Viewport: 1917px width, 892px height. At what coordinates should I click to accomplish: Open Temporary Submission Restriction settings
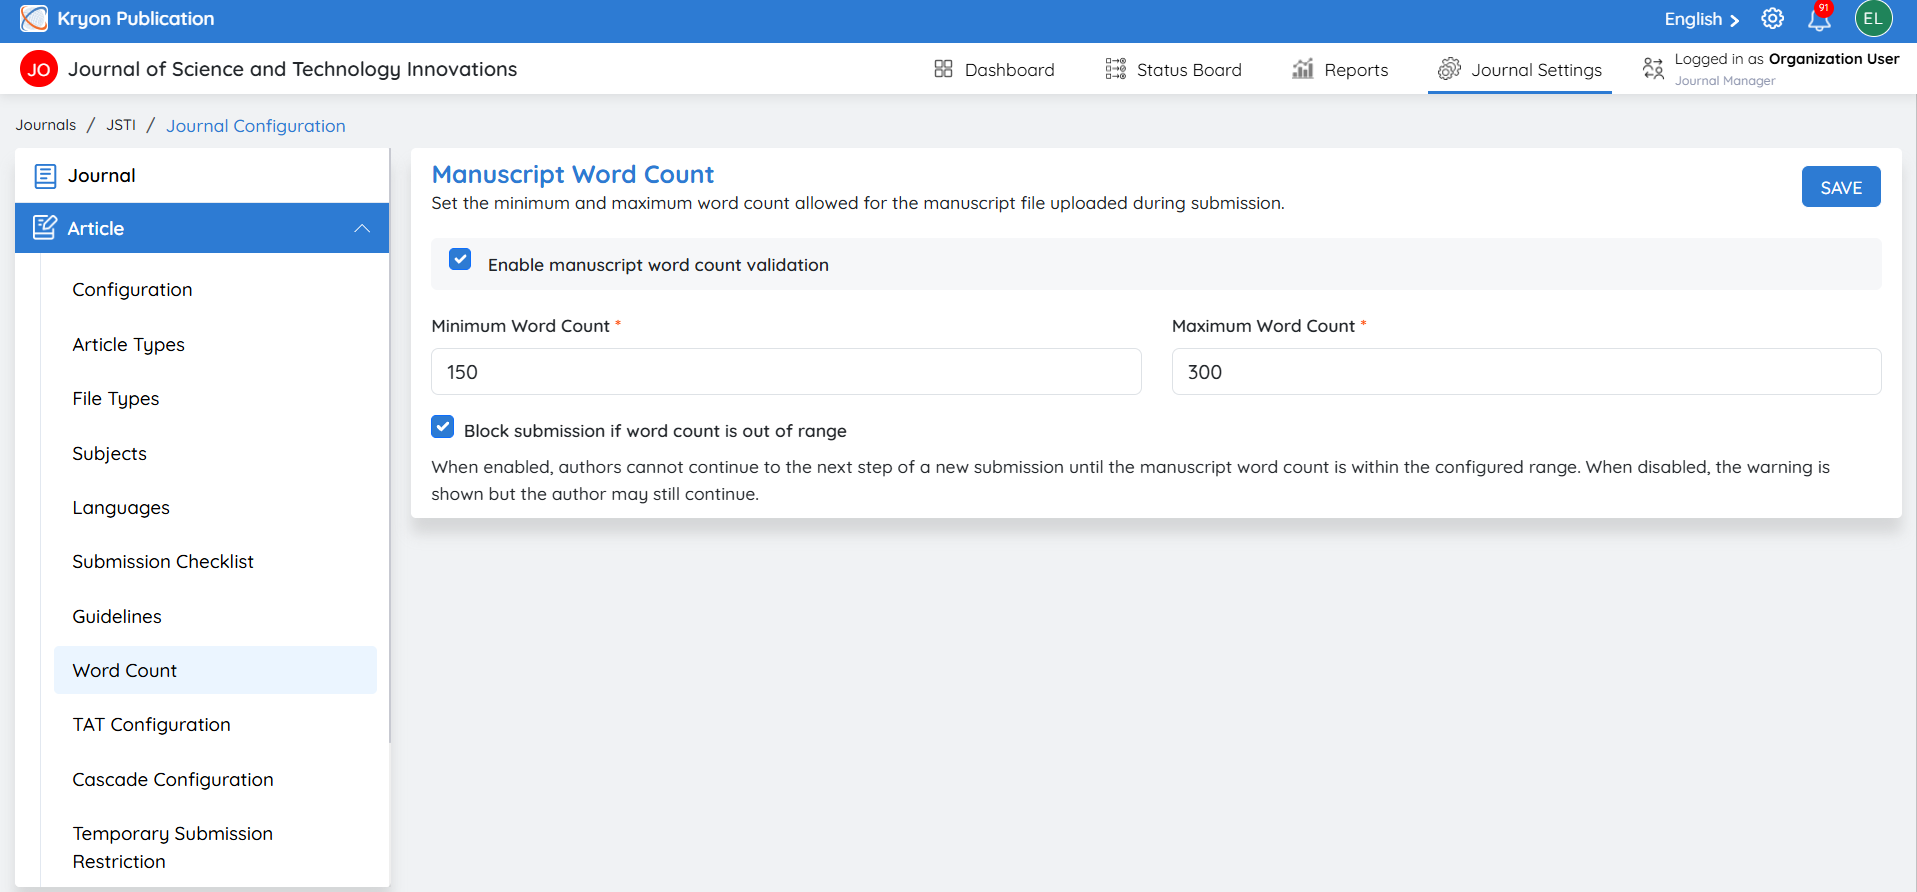[172, 848]
